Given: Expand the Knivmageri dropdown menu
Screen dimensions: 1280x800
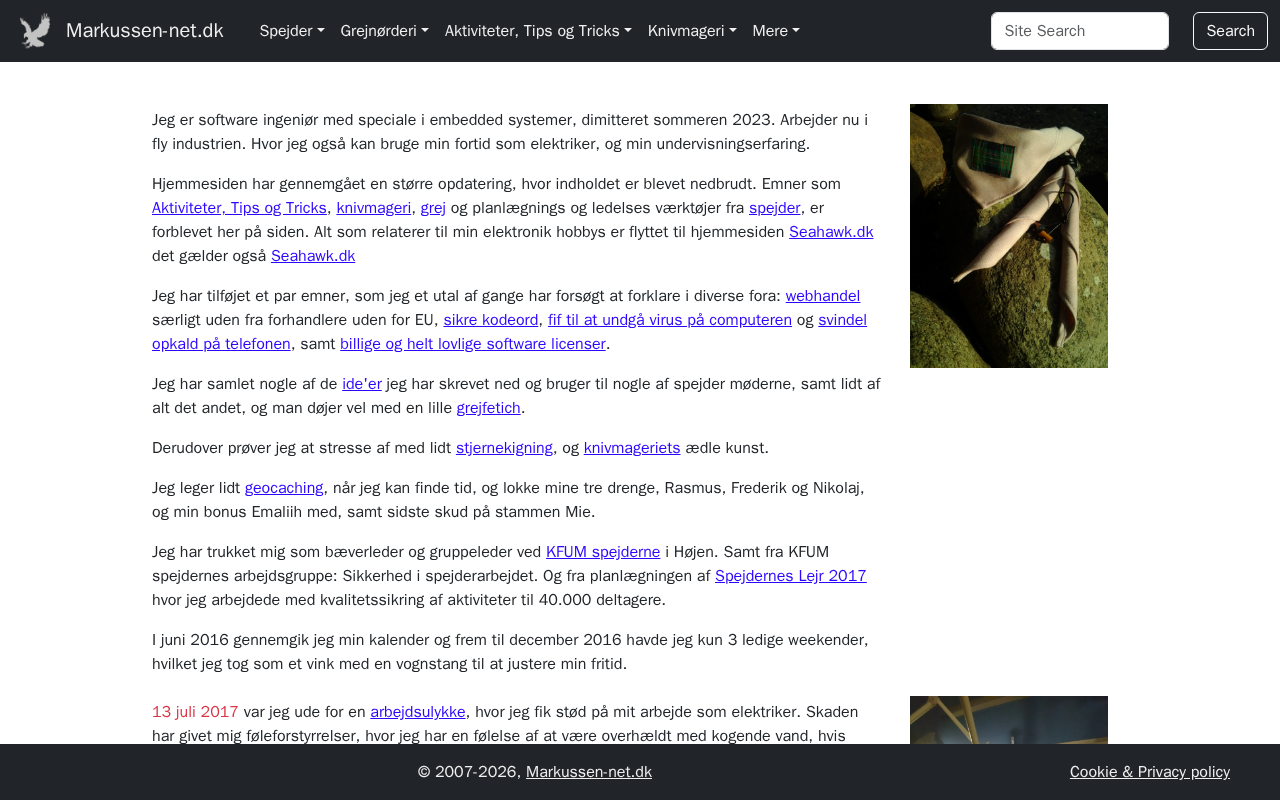Looking at the screenshot, I should (692, 31).
